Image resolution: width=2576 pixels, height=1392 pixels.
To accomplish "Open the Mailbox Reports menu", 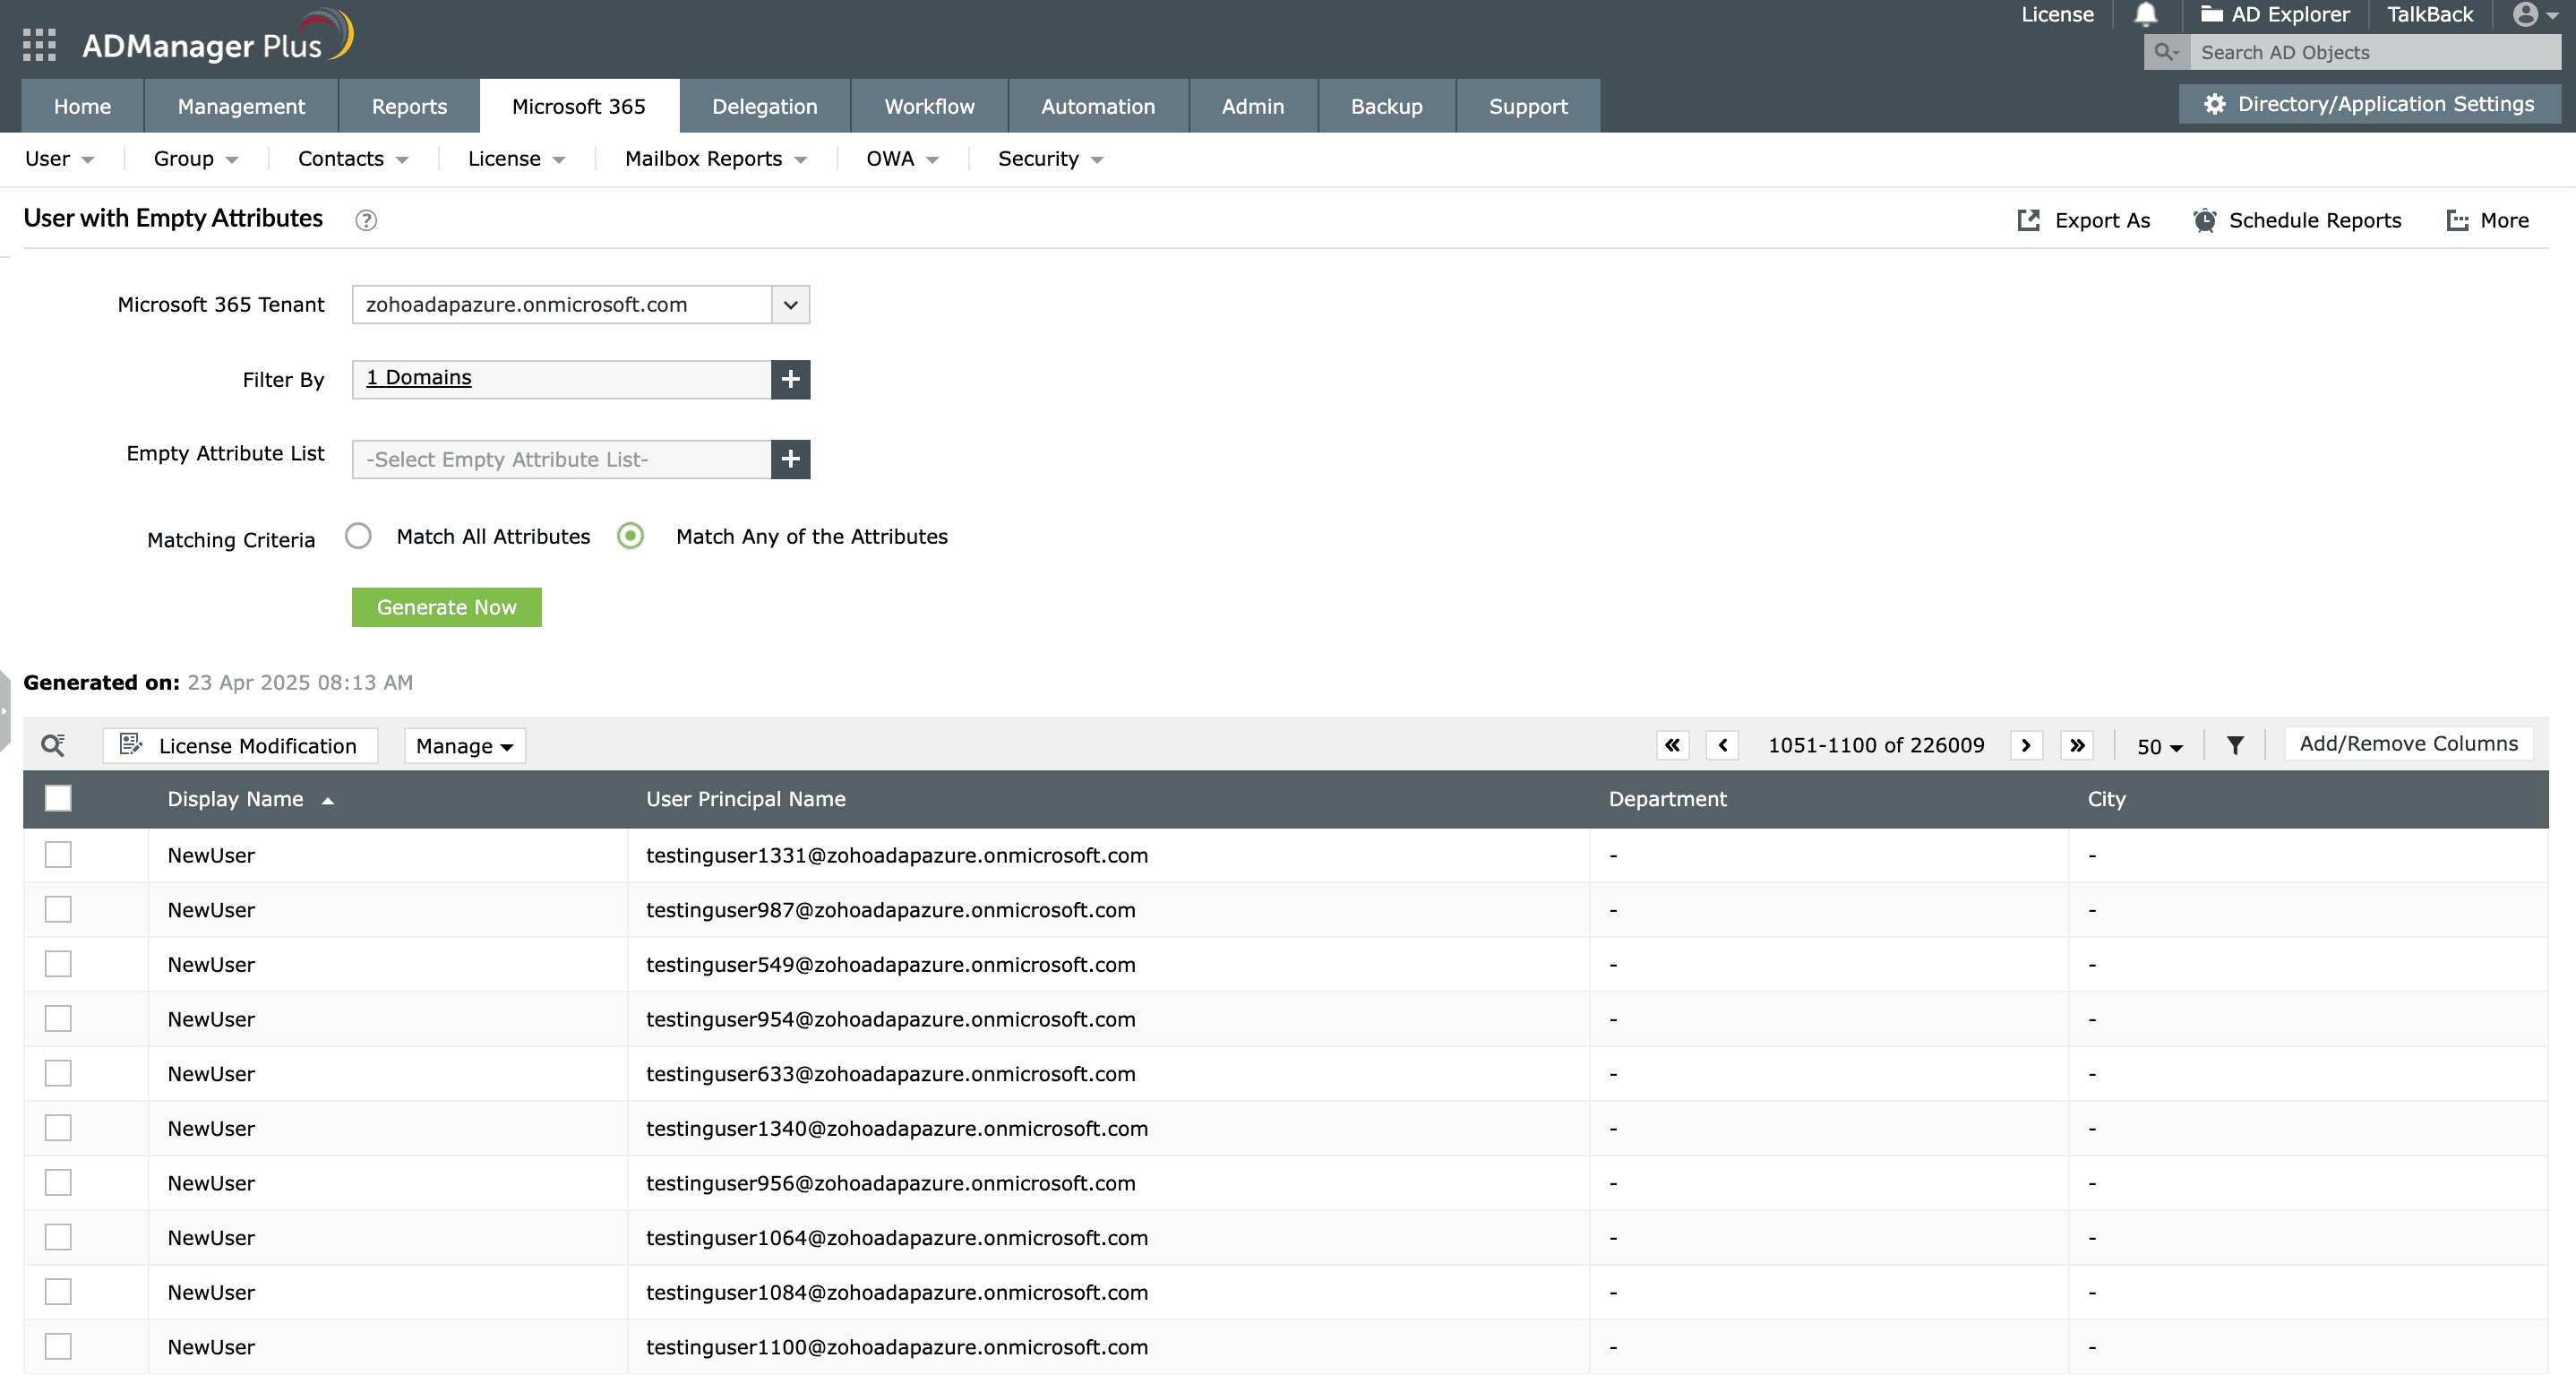I will tap(712, 158).
